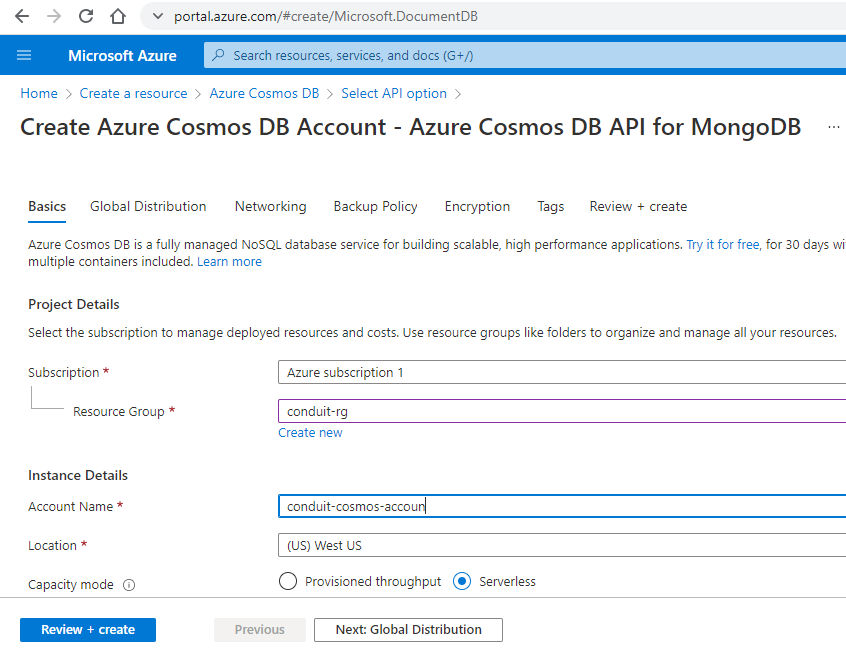Click the Resource Group field label
This screenshot has height=657, width=846.
(x=119, y=412)
